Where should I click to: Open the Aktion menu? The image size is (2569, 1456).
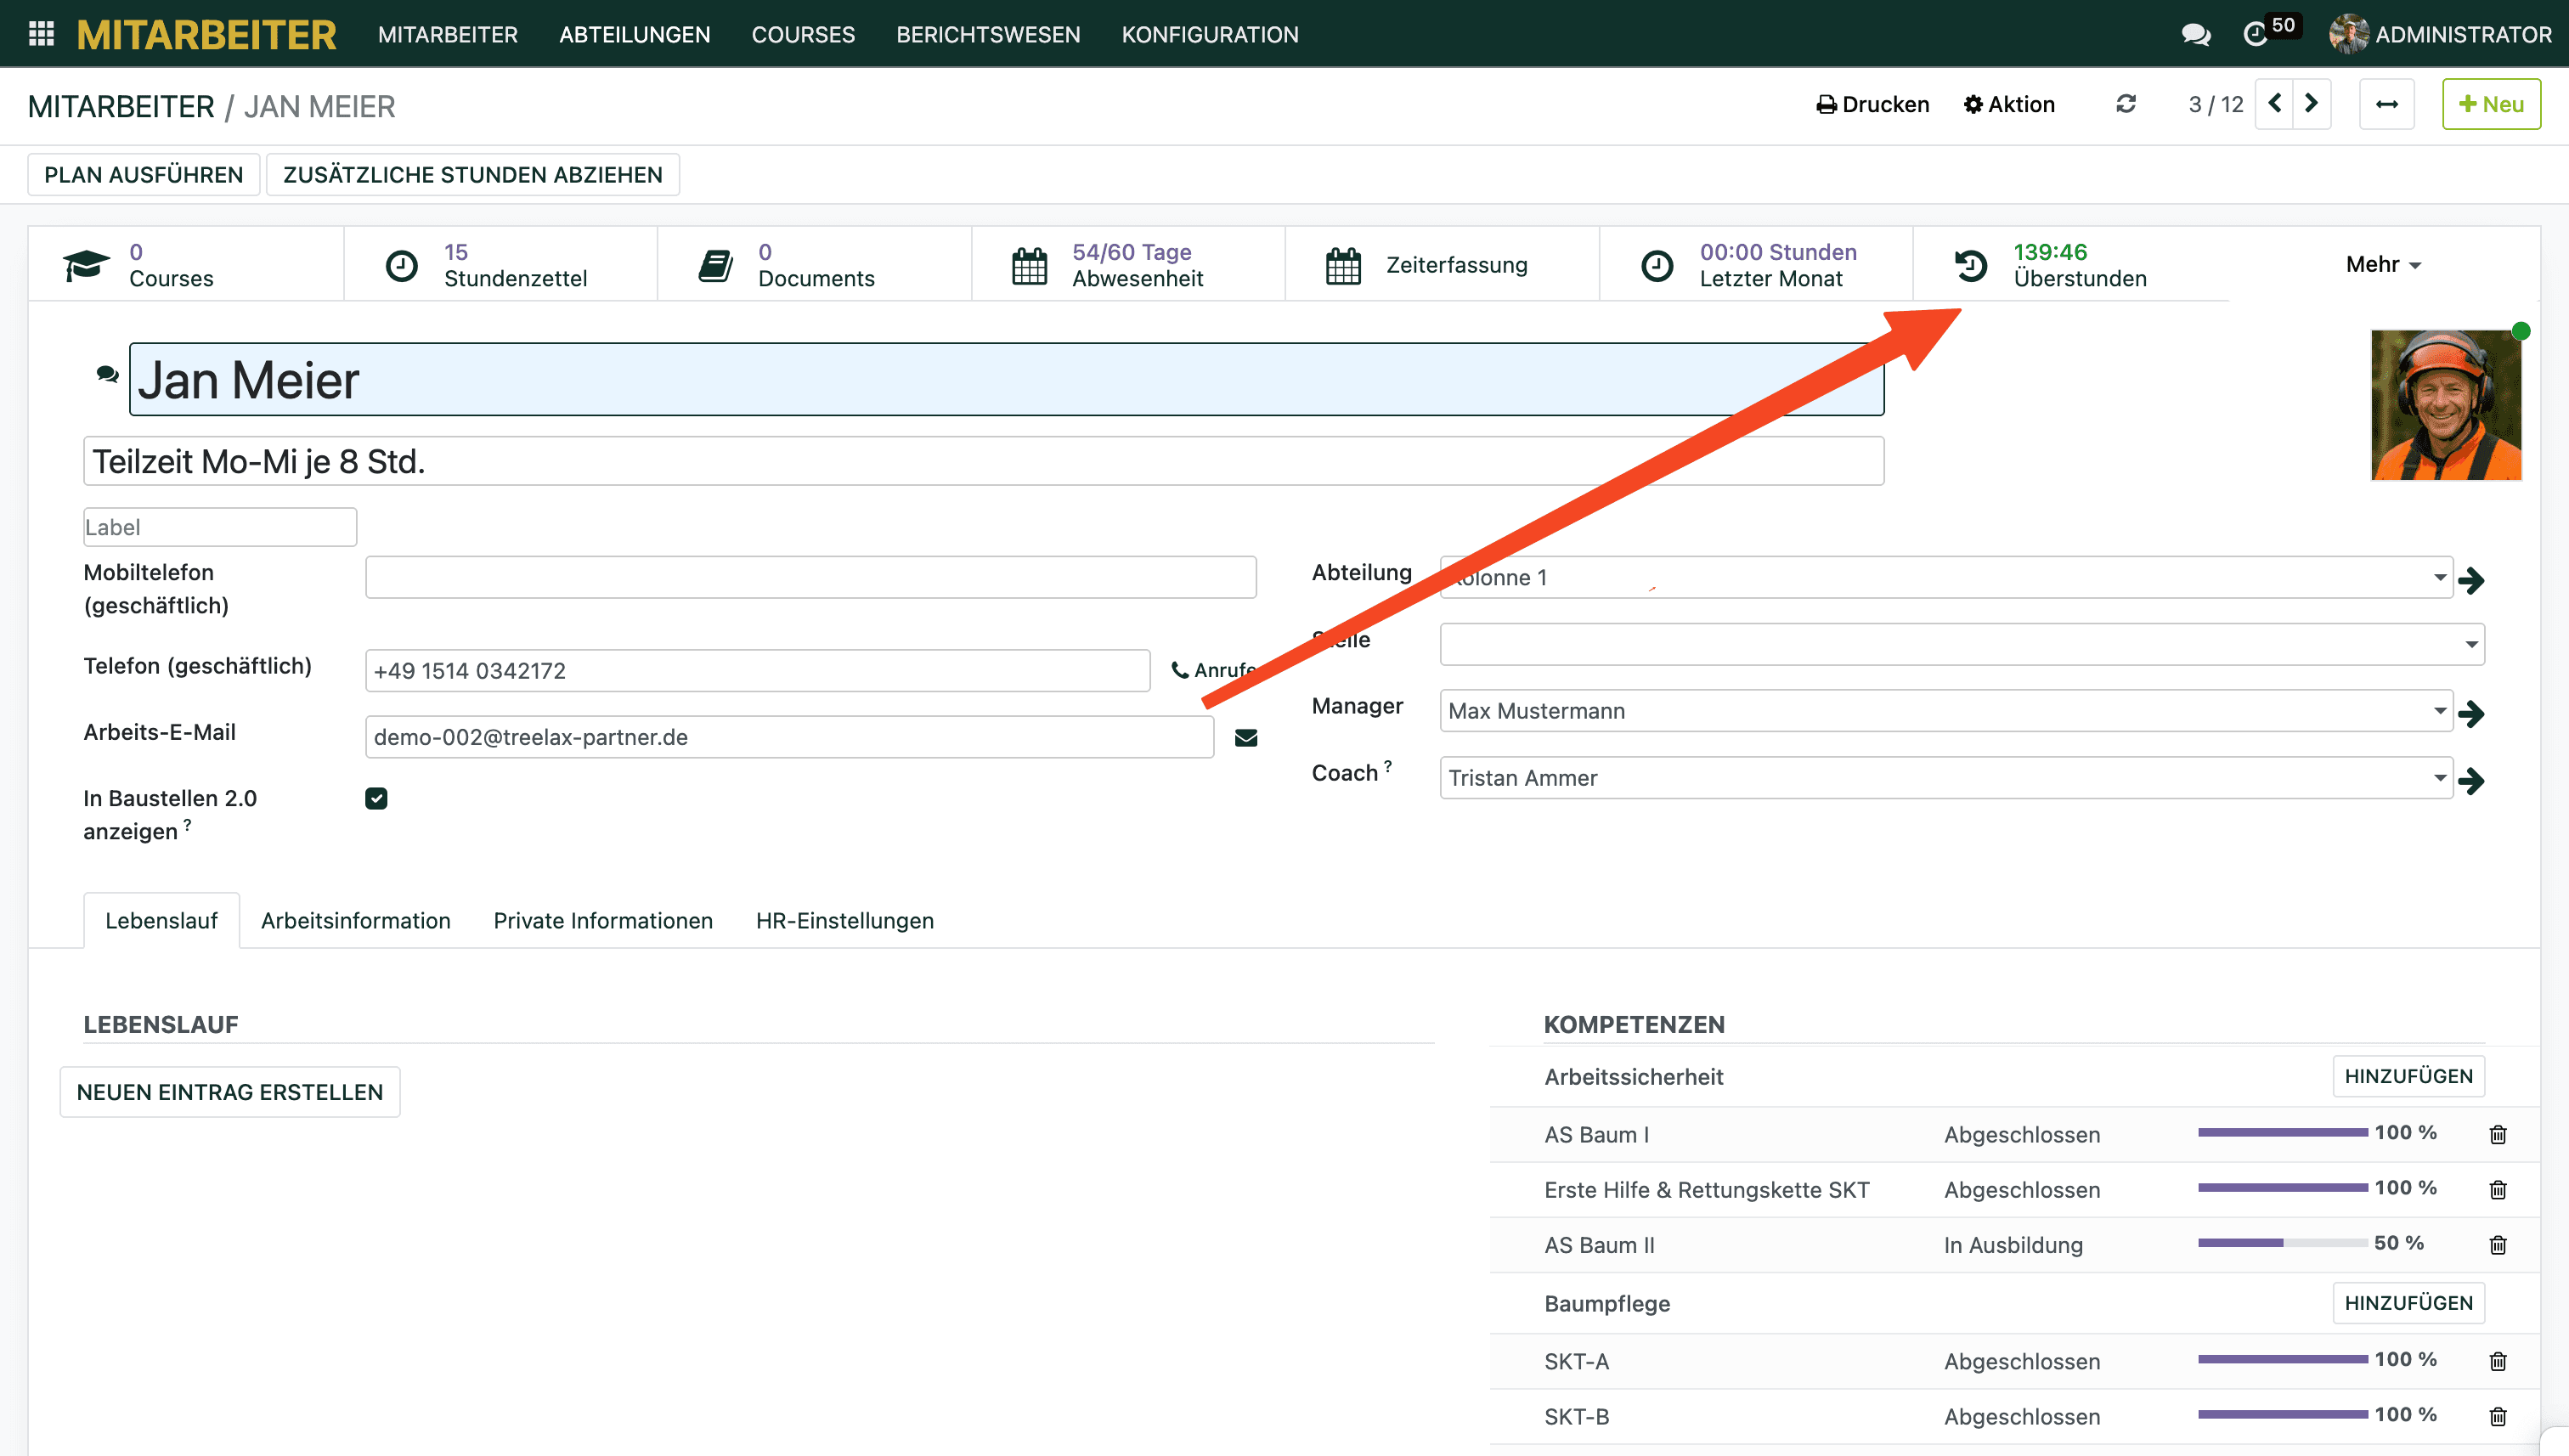(2010, 104)
